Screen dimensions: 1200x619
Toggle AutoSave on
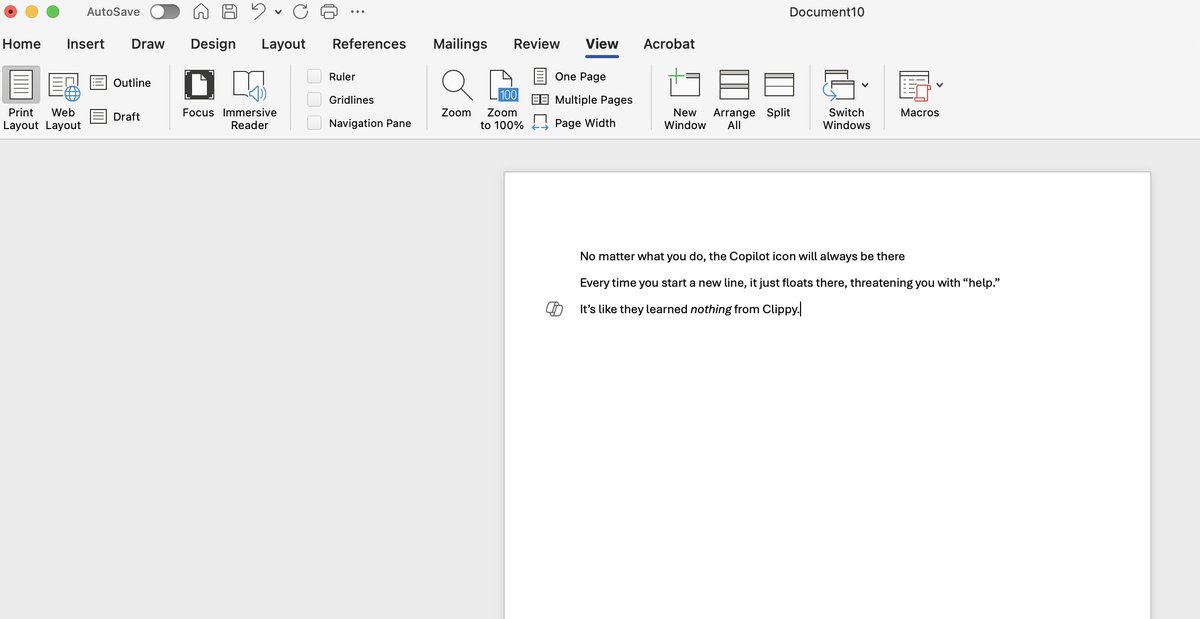click(163, 11)
